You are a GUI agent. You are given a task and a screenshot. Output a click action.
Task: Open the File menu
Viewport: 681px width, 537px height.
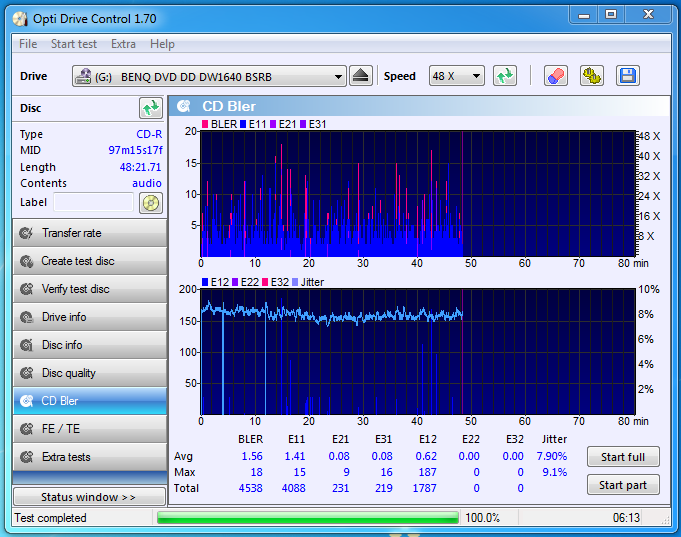[28, 44]
